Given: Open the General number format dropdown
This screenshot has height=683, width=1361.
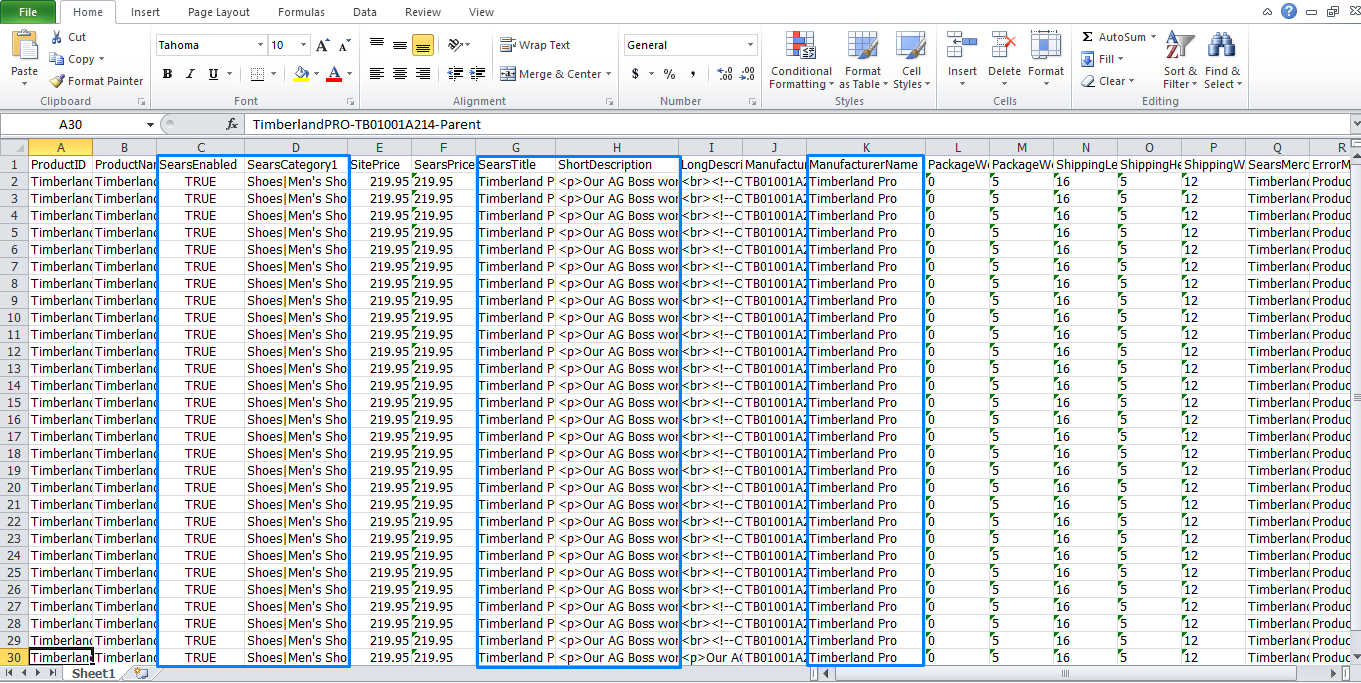Looking at the screenshot, I should coord(751,45).
